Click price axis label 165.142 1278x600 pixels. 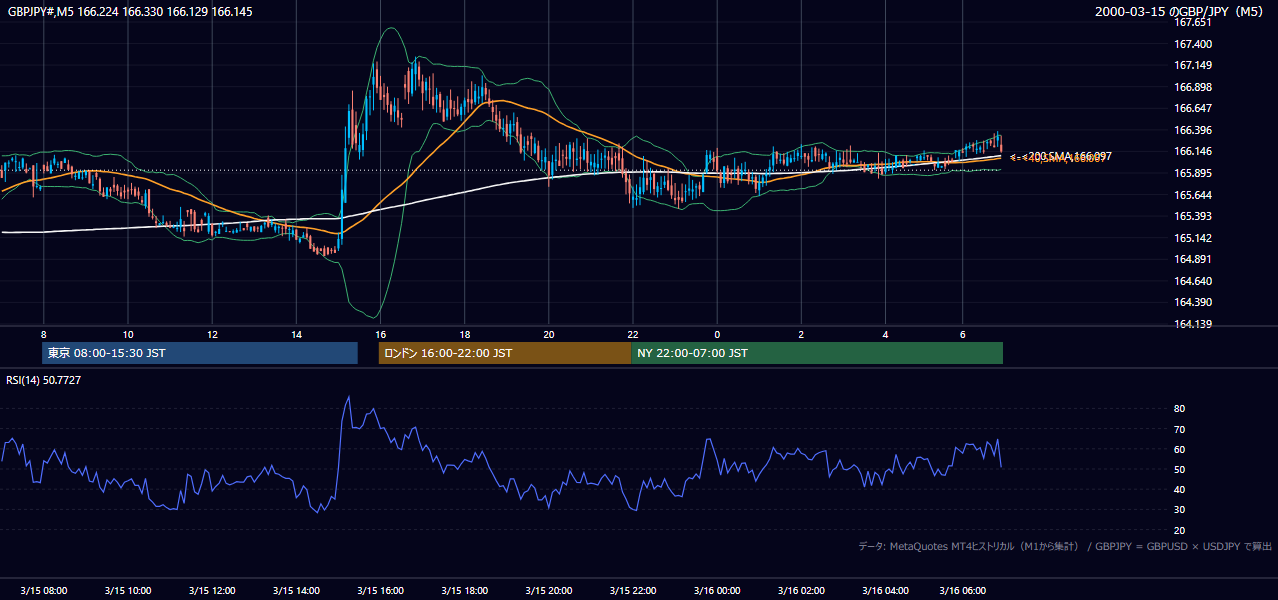(x=1193, y=238)
